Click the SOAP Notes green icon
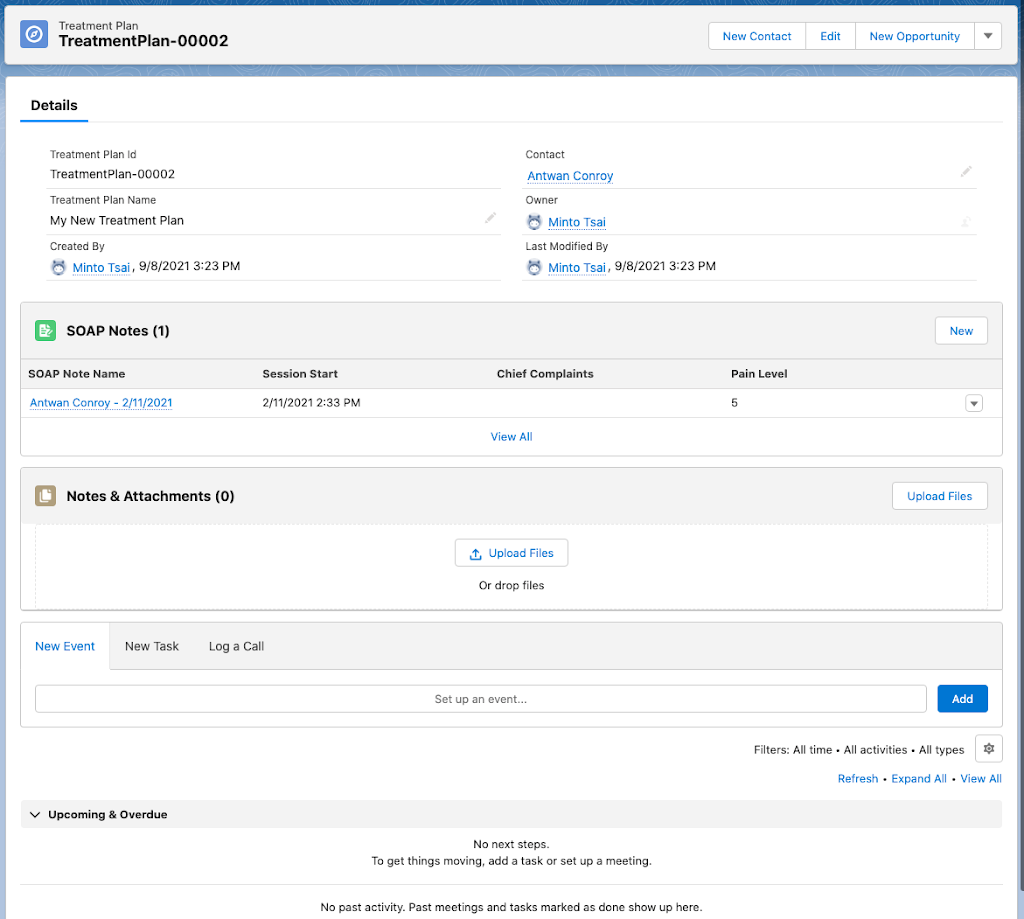 (x=45, y=331)
